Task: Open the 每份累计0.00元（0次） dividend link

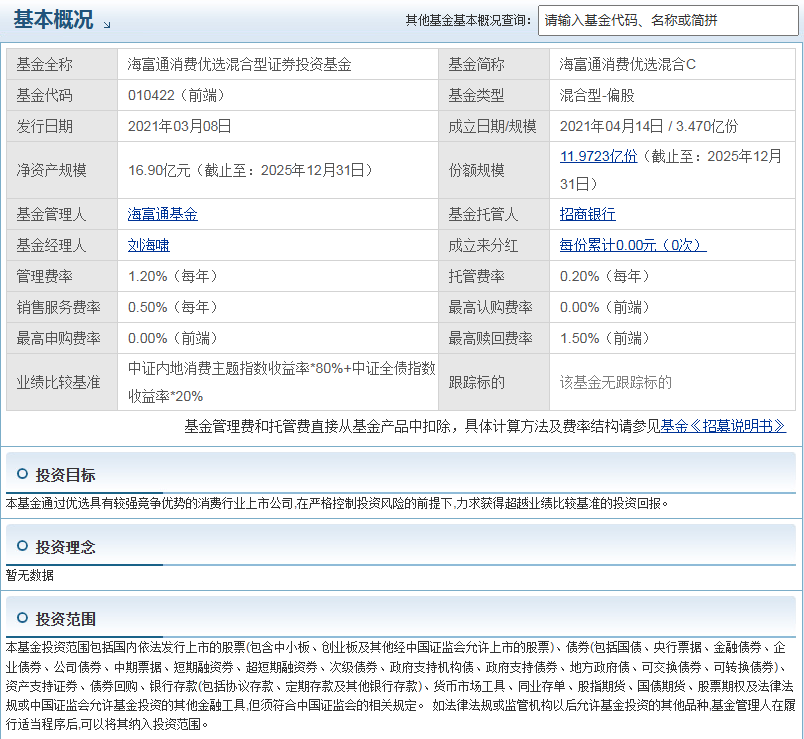Action: 633,245
